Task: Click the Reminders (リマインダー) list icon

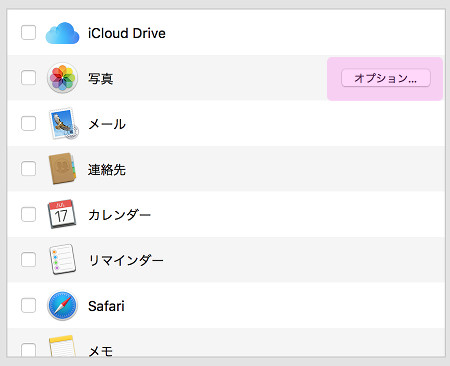Action: pyautogui.click(x=62, y=259)
